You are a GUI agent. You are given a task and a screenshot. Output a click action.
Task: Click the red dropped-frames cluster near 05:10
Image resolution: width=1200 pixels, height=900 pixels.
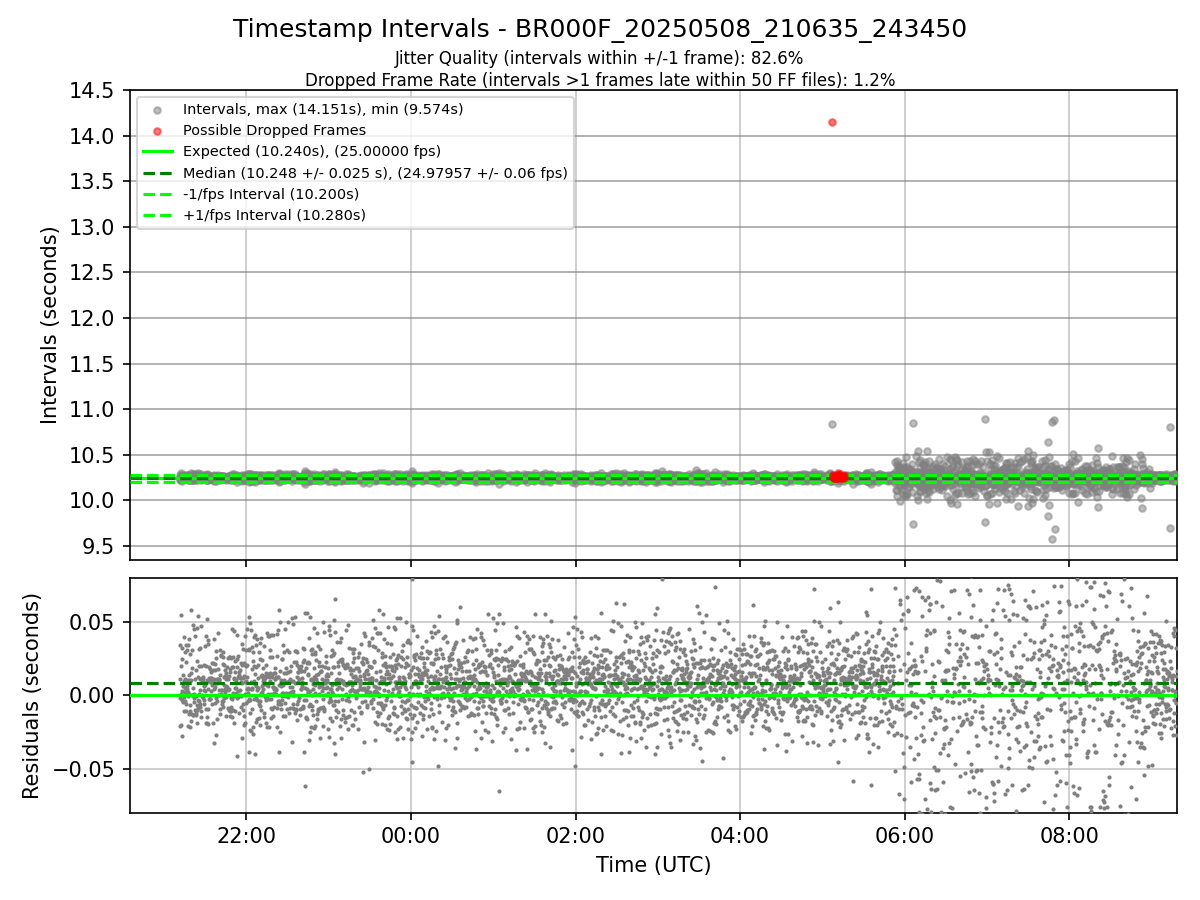click(838, 477)
